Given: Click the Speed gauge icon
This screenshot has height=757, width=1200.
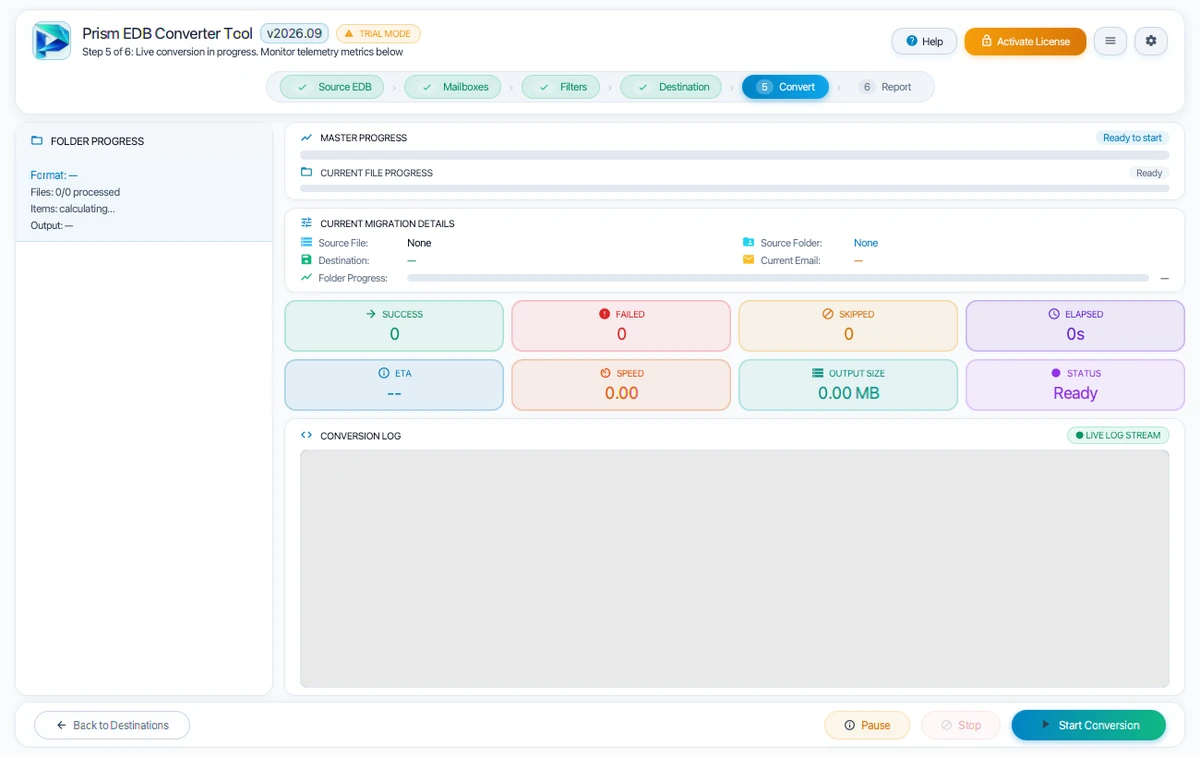Looking at the screenshot, I should pos(605,373).
